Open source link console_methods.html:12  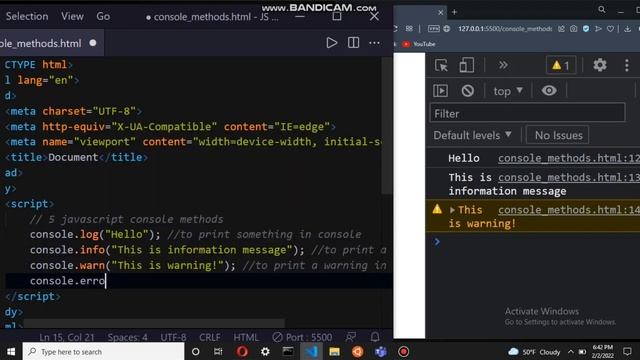pyautogui.click(x=569, y=158)
